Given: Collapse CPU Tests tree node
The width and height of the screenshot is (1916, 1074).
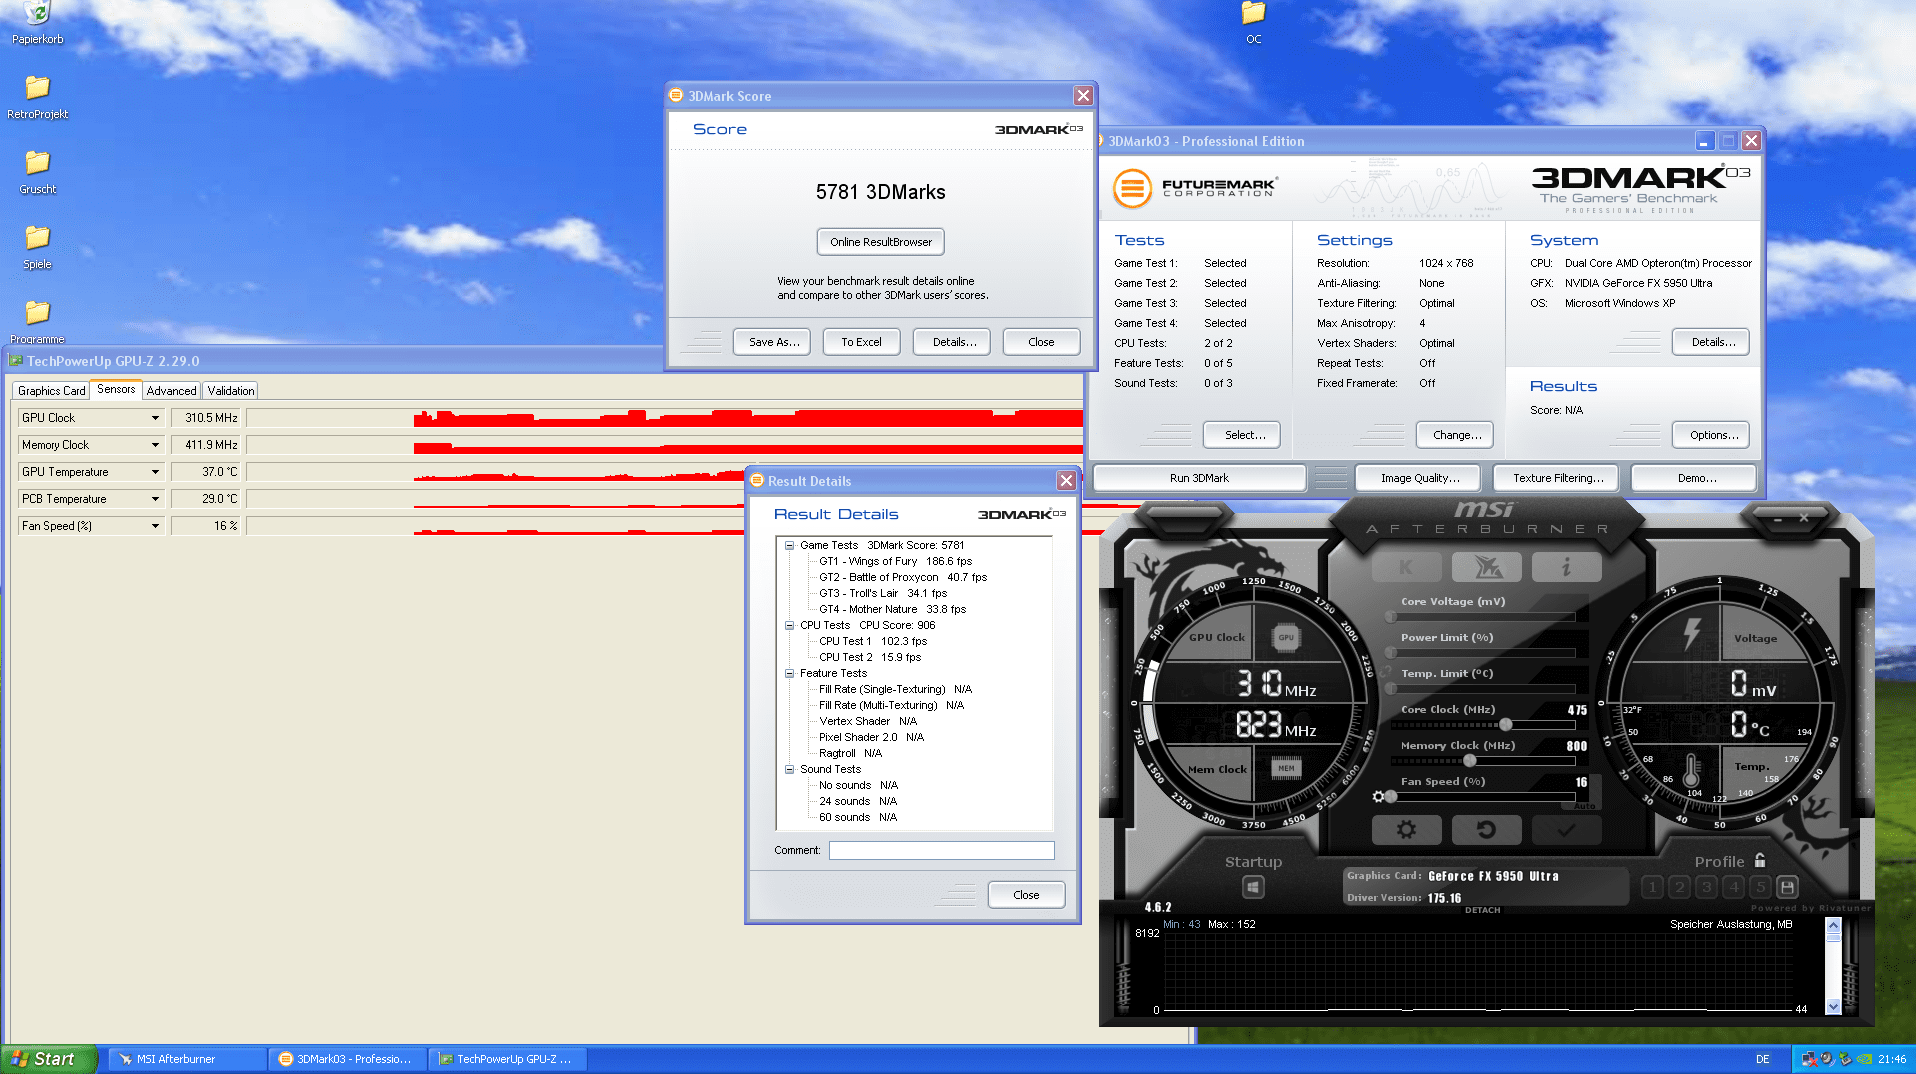Looking at the screenshot, I should [x=789, y=626].
